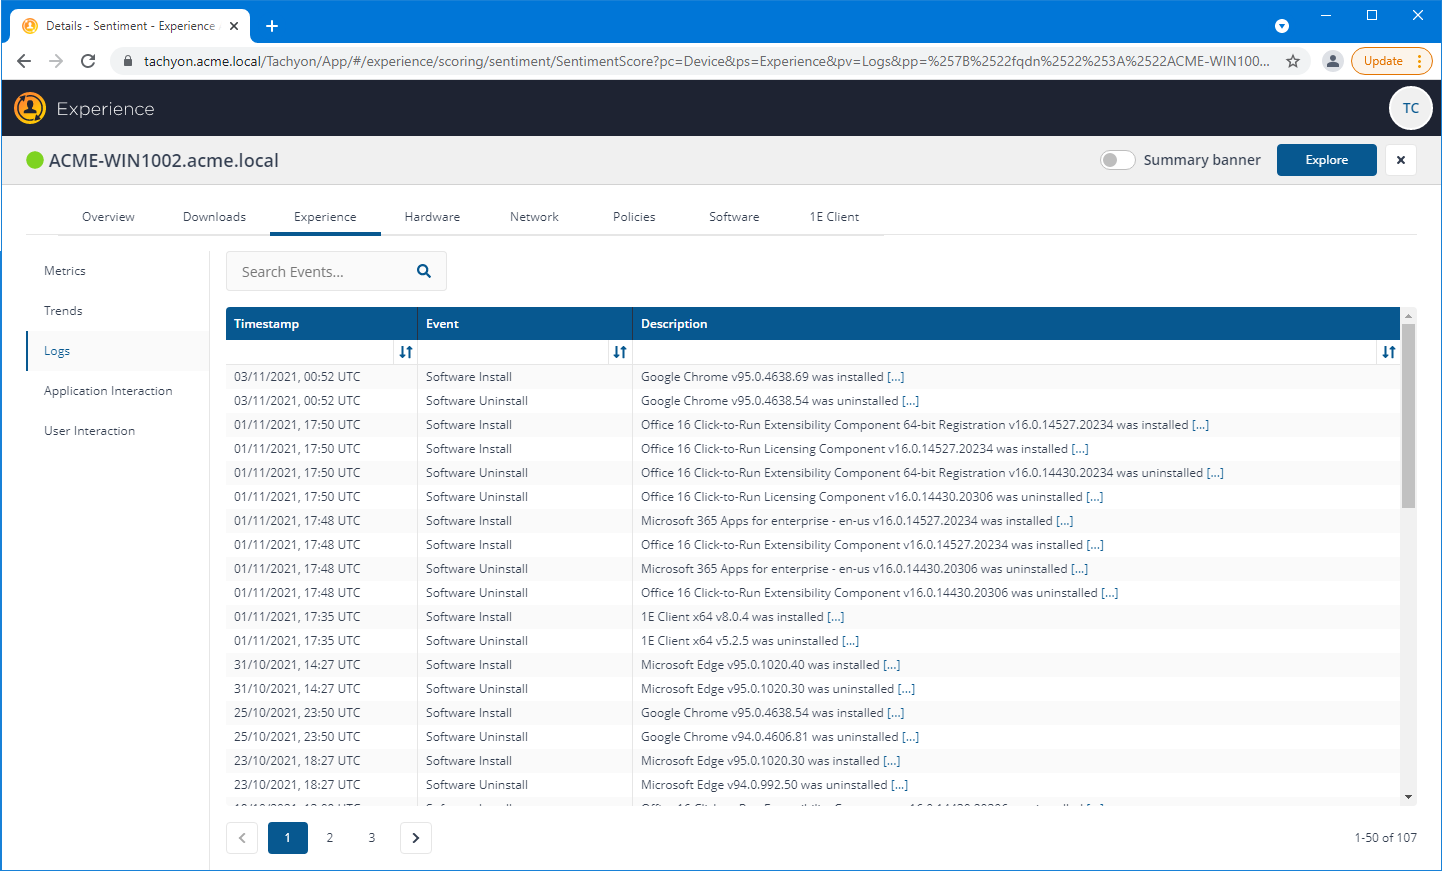The image size is (1442, 871).
Task: Click the green device status dot
Action: tap(35, 160)
